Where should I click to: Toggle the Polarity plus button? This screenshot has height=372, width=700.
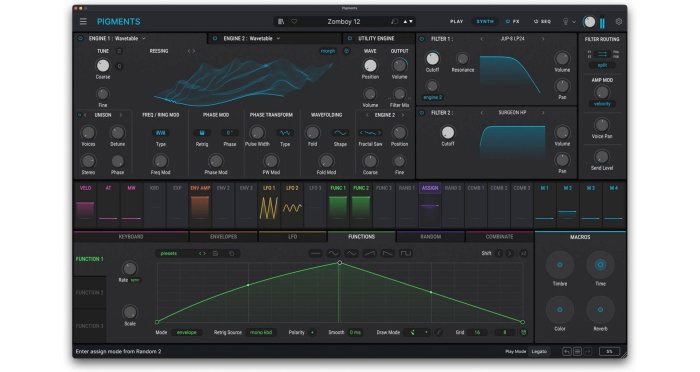coord(312,332)
